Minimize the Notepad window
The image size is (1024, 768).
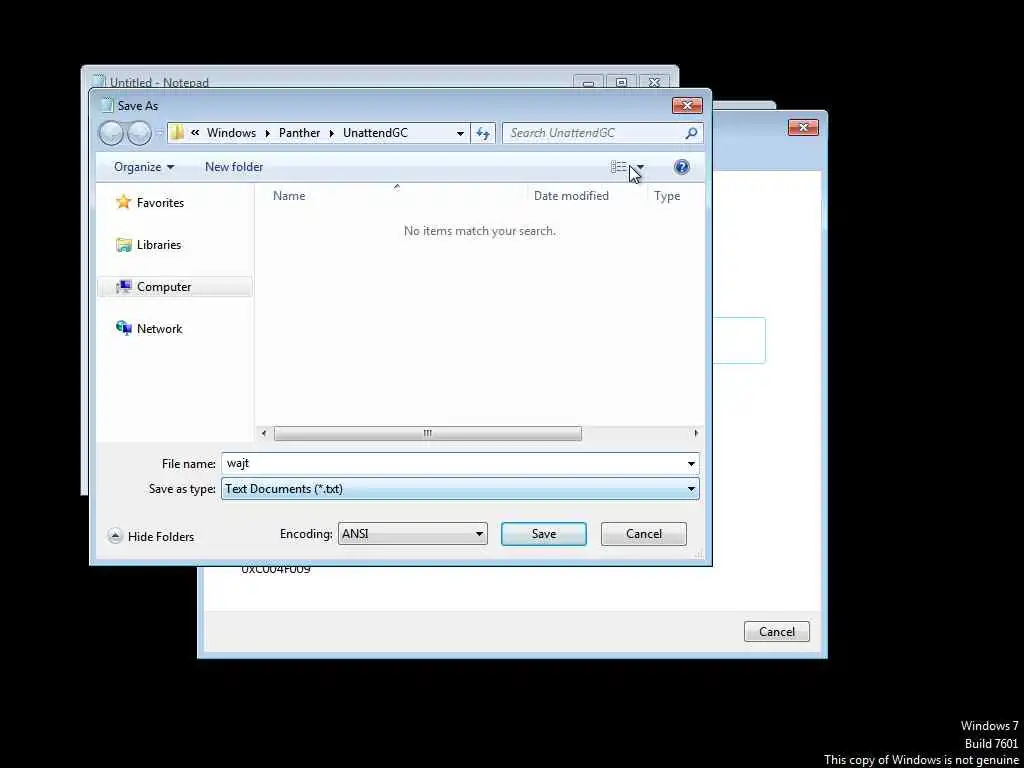click(x=588, y=82)
